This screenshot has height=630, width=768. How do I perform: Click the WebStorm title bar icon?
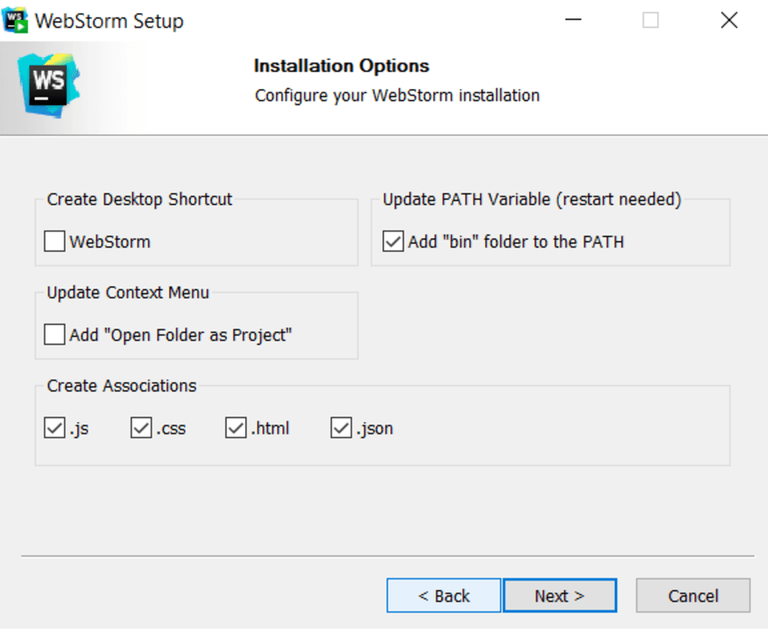[x=16, y=20]
